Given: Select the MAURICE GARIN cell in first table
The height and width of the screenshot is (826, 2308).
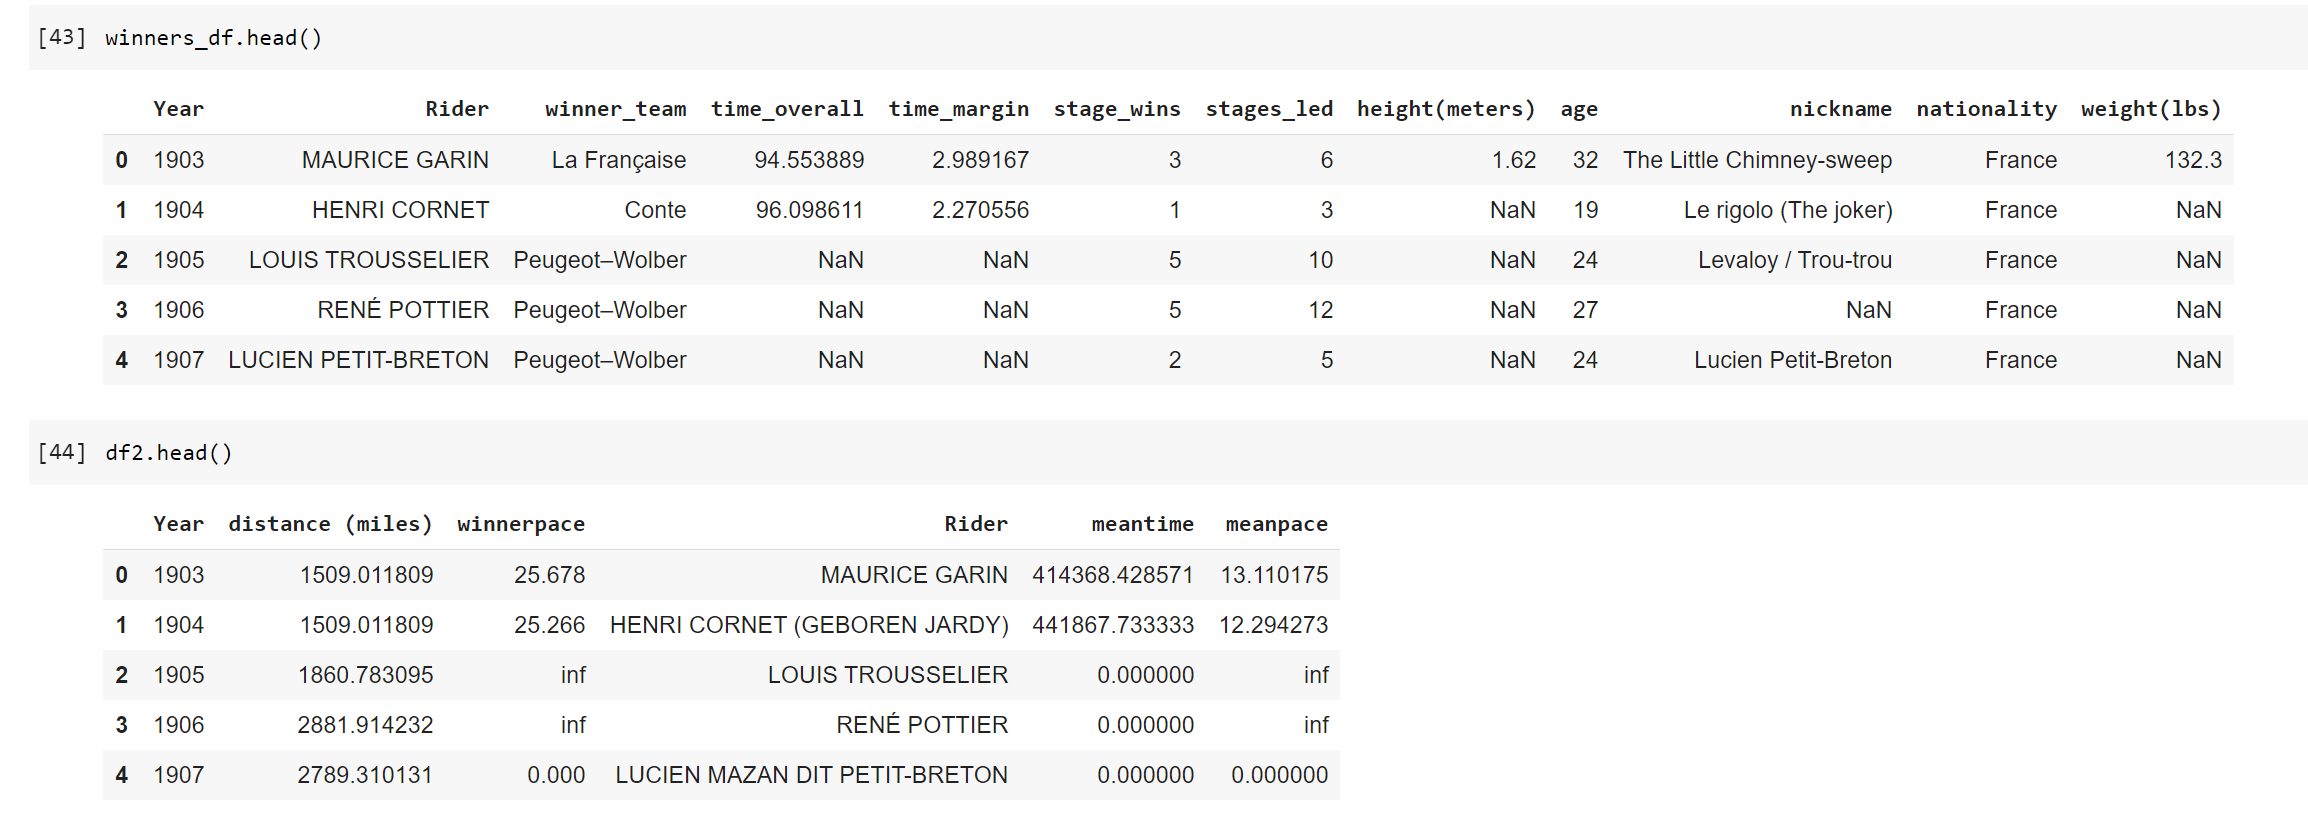Looking at the screenshot, I should pos(395,160).
